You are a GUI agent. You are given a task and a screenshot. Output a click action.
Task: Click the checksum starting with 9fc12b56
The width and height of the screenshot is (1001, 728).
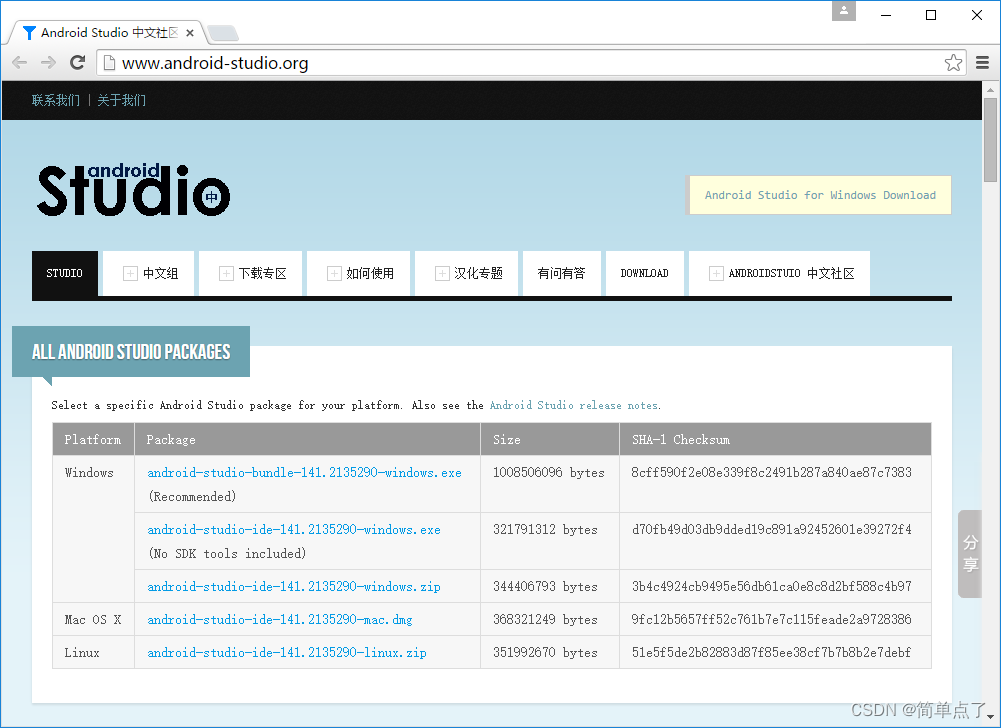(771, 619)
